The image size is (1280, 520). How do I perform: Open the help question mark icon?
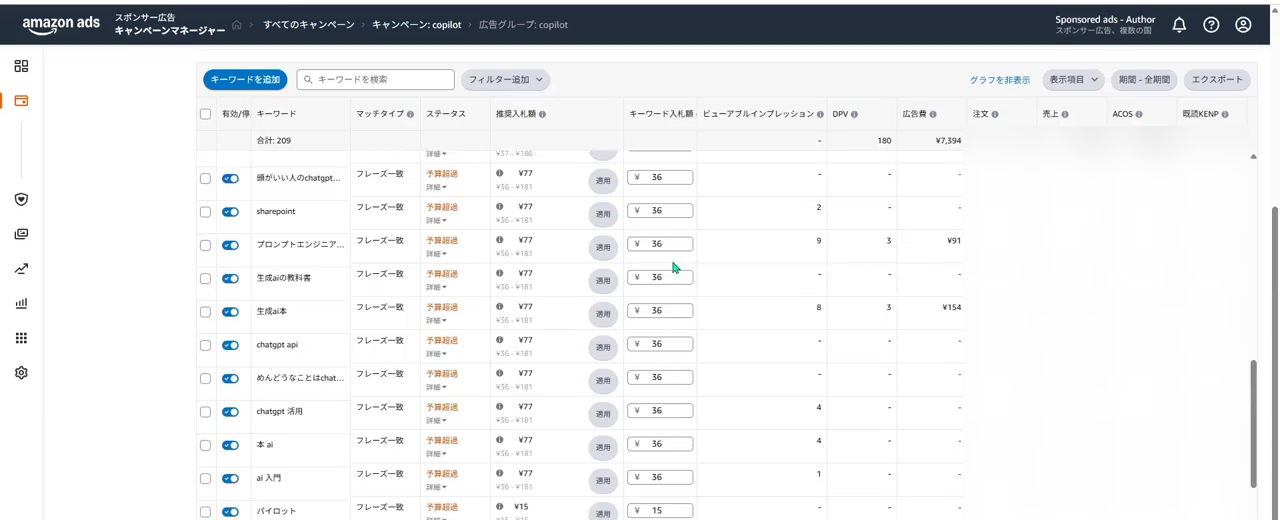pos(1211,25)
